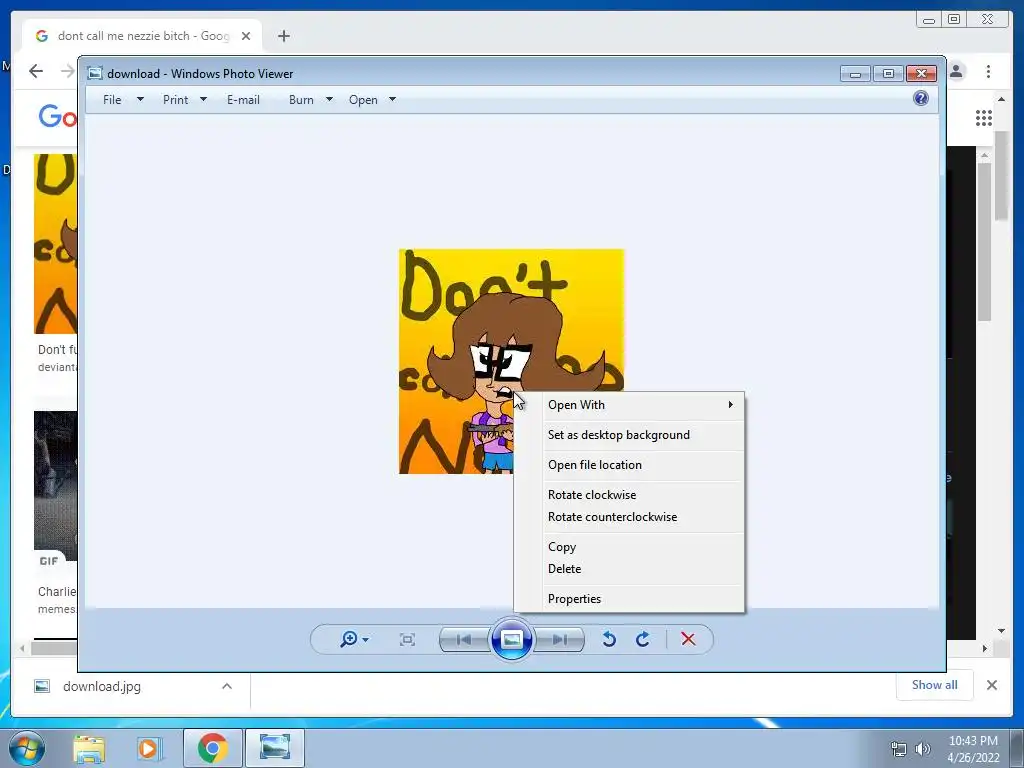The width and height of the screenshot is (1024, 768).
Task: Go to previous photo
Action: point(464,639)
